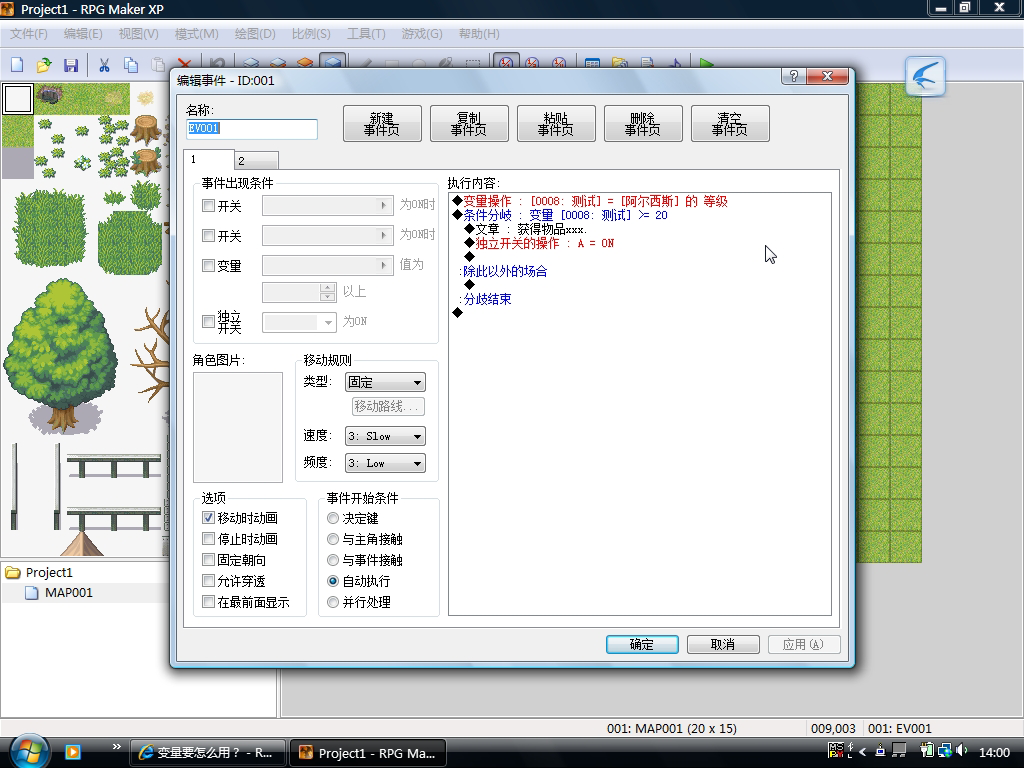Expand hidden tray icons arrow

[863, 751]
